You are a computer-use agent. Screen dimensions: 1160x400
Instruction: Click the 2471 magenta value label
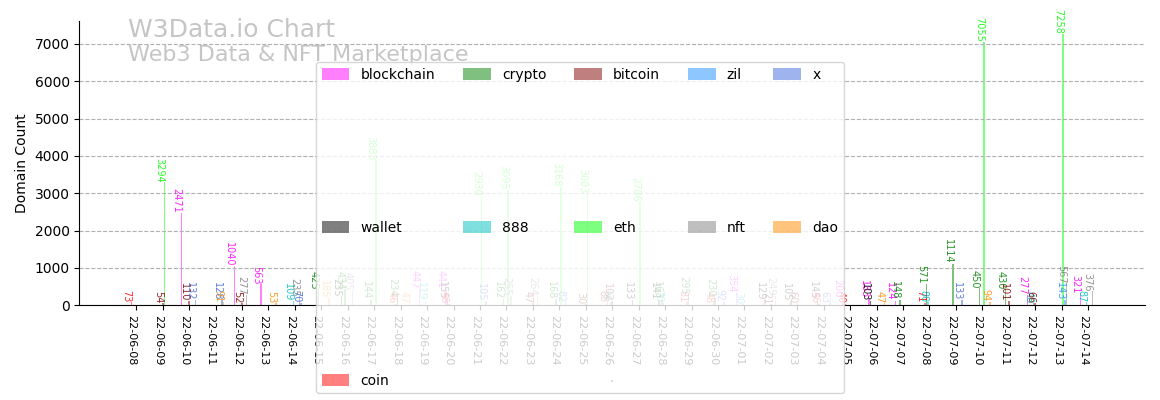point(177,200)
